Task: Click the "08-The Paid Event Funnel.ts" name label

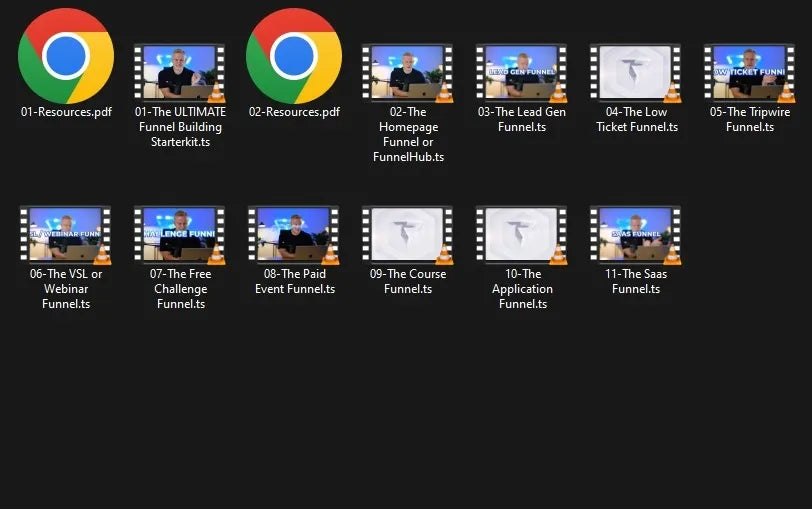Action: point(294,281)
